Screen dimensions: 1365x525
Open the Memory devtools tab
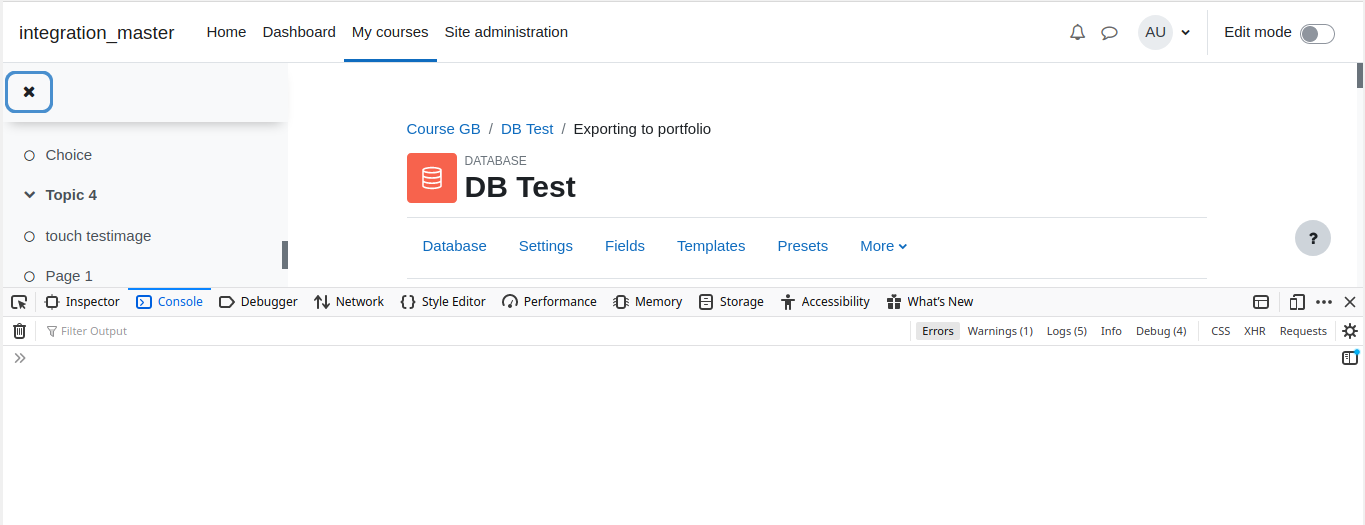click(x=648, y=302)
